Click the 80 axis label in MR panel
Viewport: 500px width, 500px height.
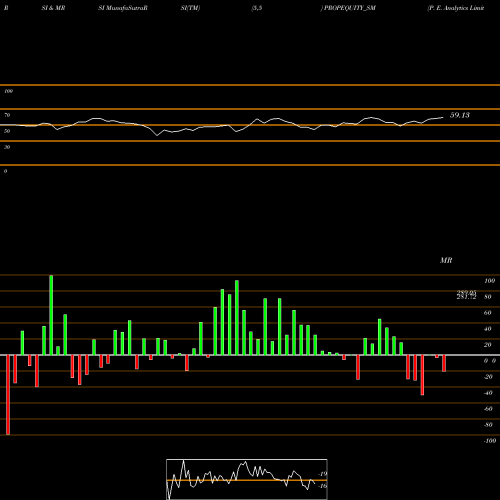(x=488, y=297)
